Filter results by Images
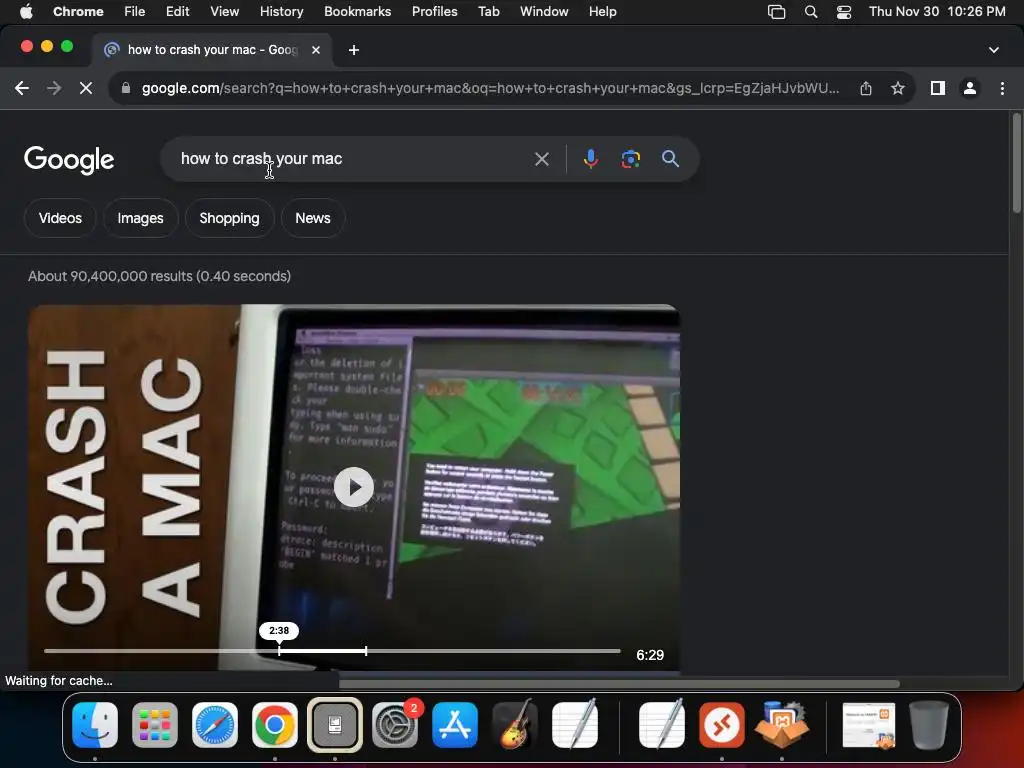This screenshot has width=1024, height=768. pyautogui.click(x=140, y=218)
